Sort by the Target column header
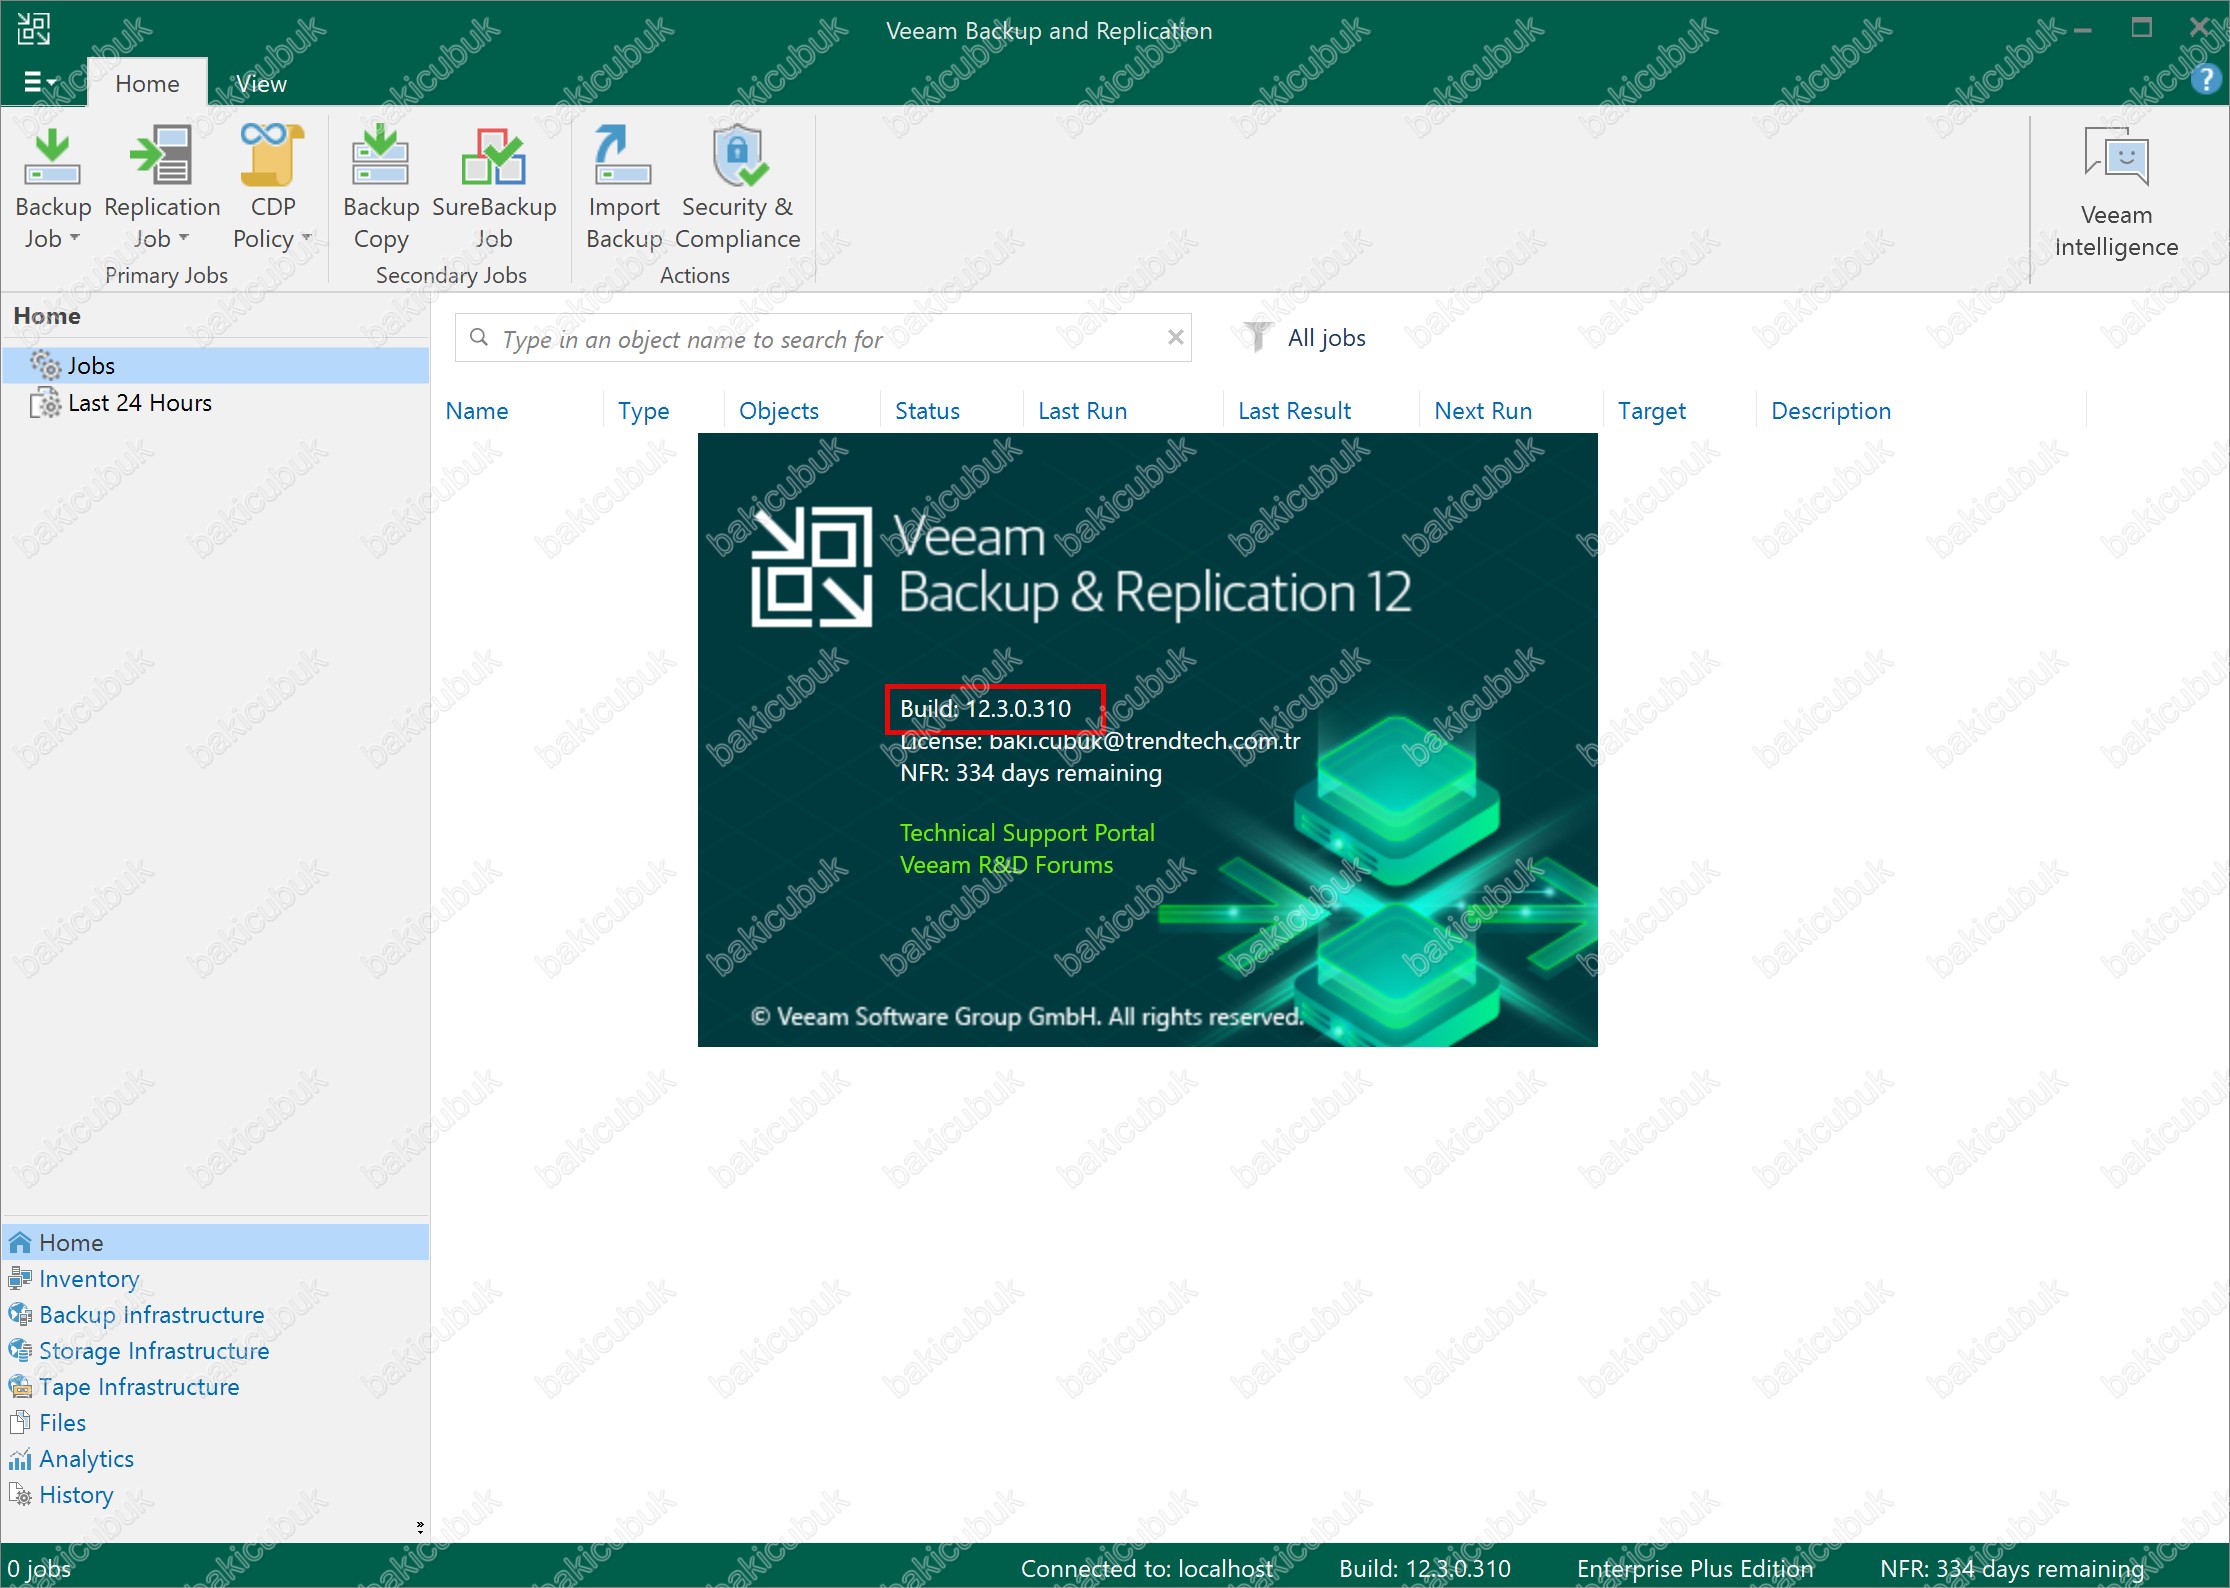This screenshot has width=2230, height=1588. click(x=1651, y=411)
